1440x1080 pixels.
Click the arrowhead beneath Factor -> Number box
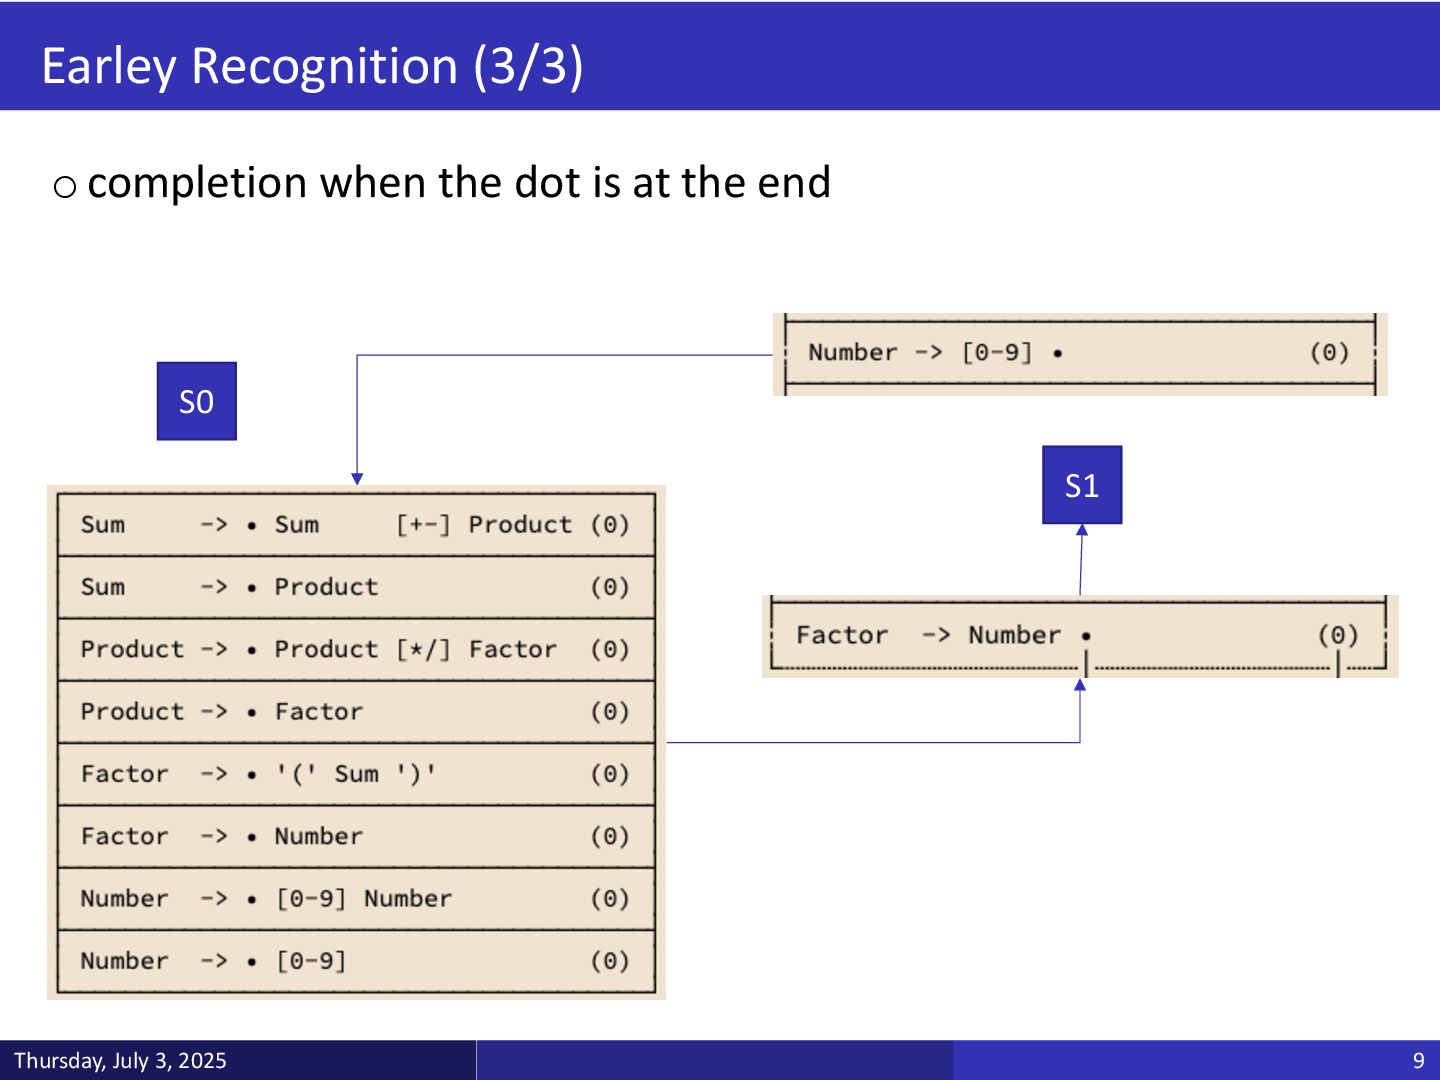tap(1080, 684)
